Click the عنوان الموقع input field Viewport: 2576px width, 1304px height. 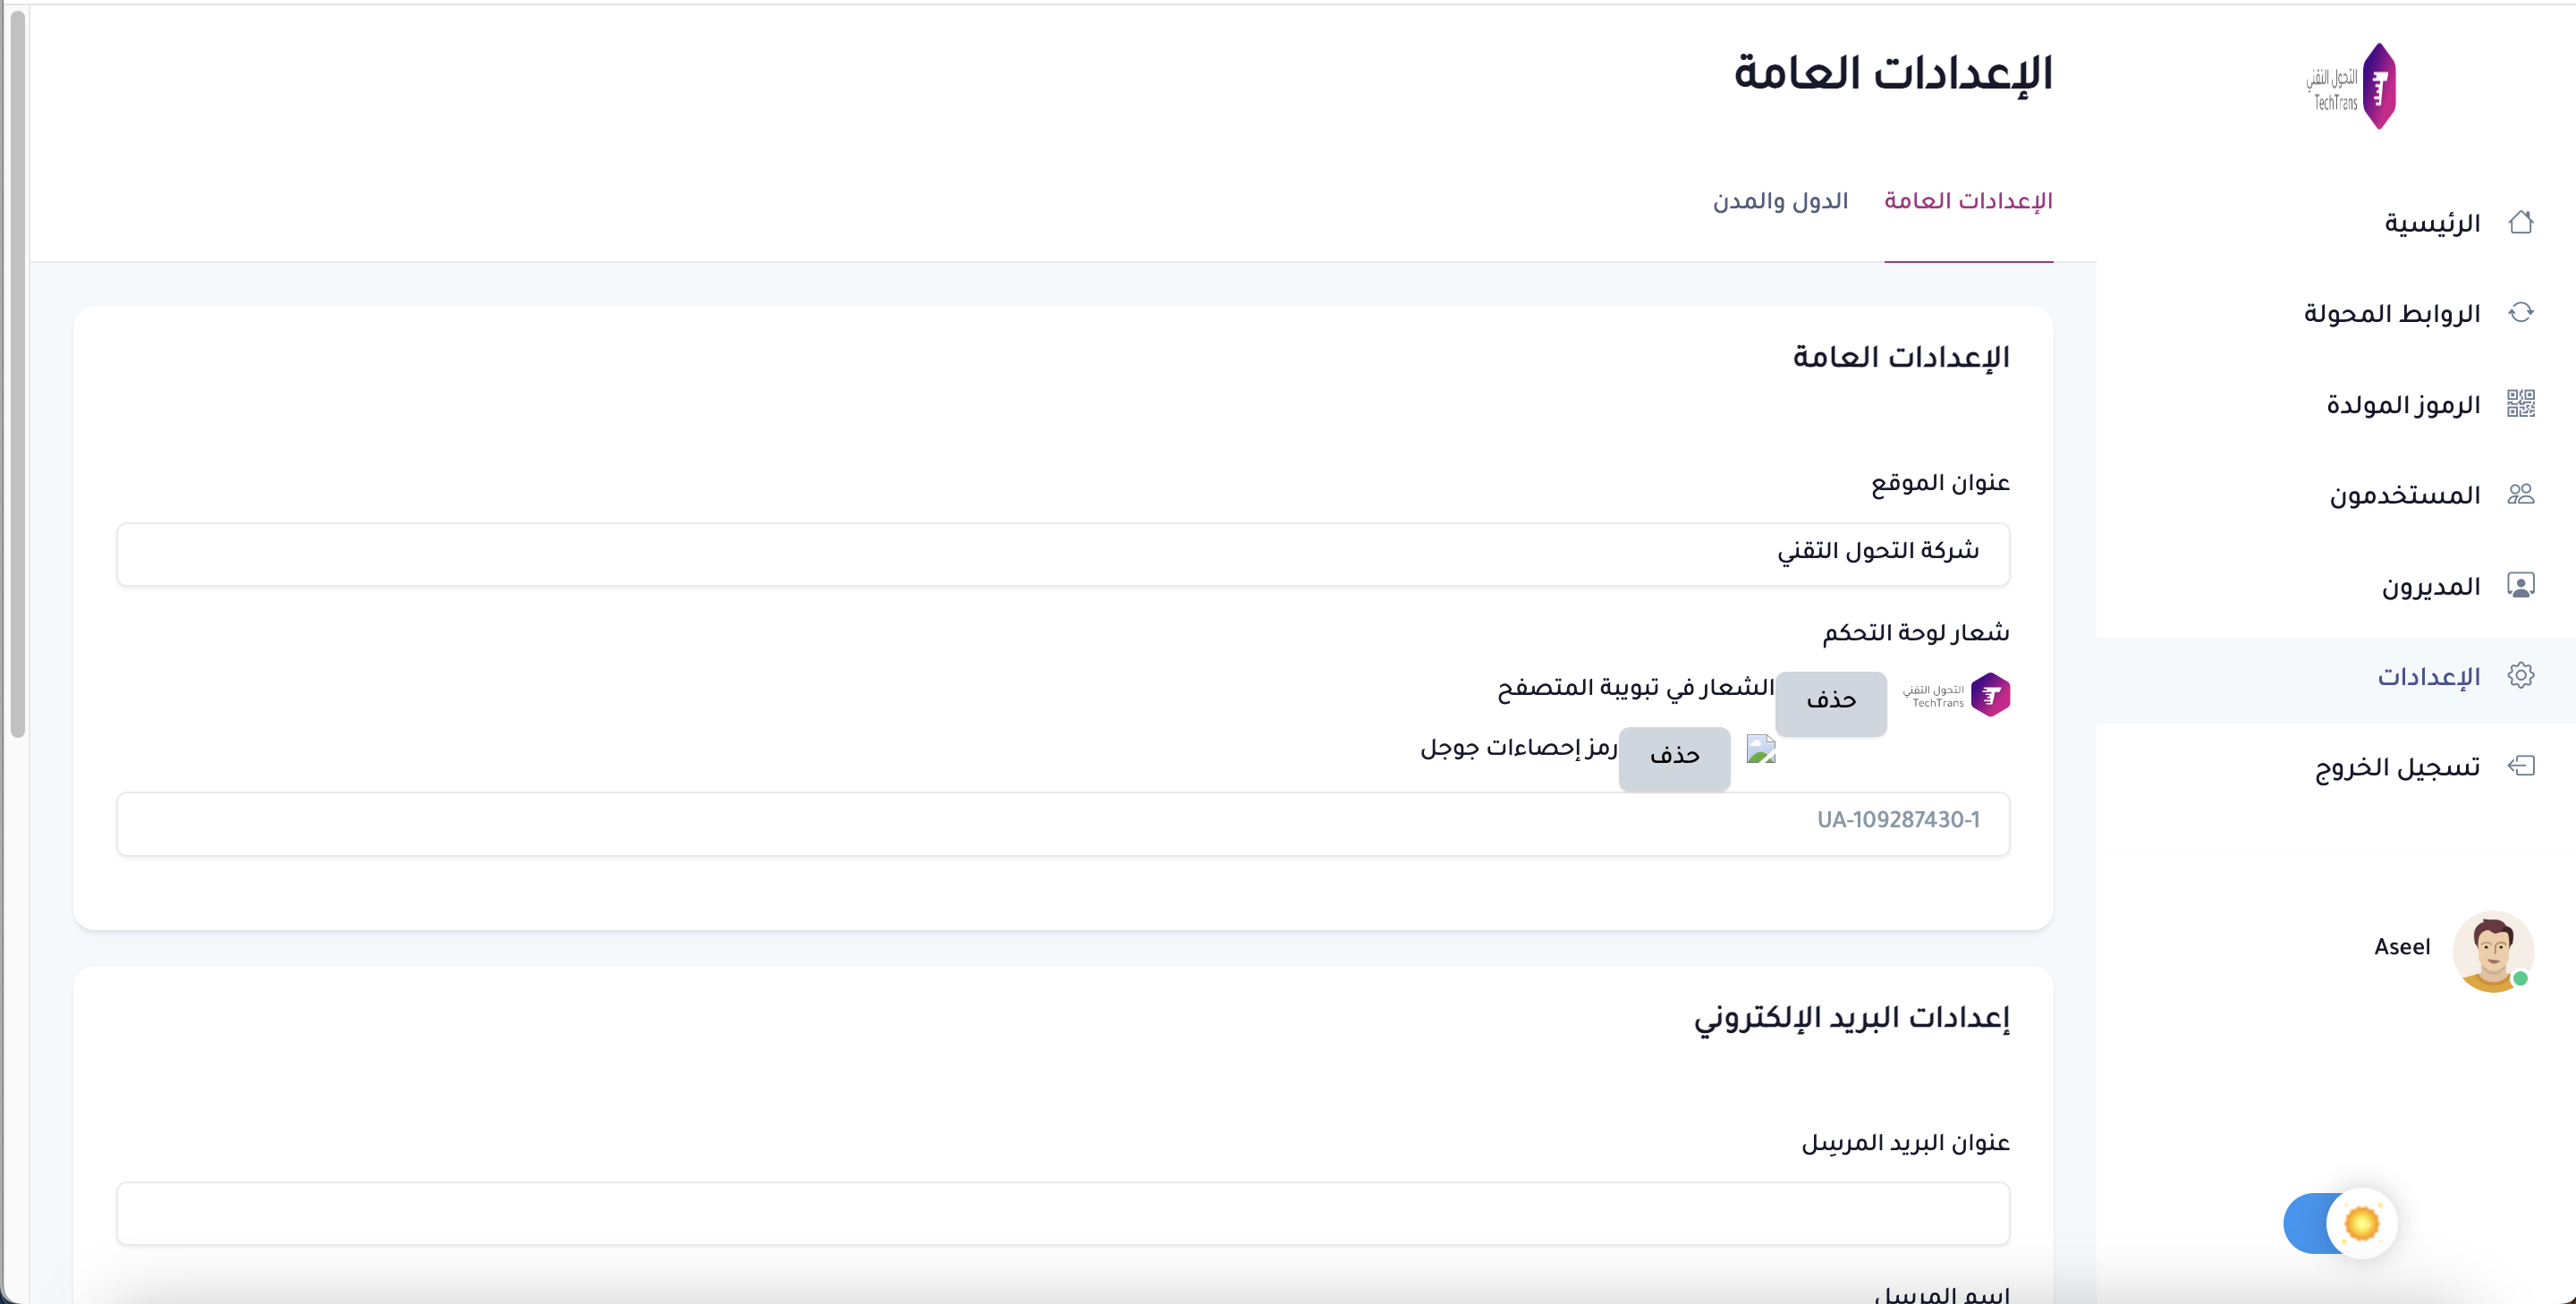[x=1062, y=553]
